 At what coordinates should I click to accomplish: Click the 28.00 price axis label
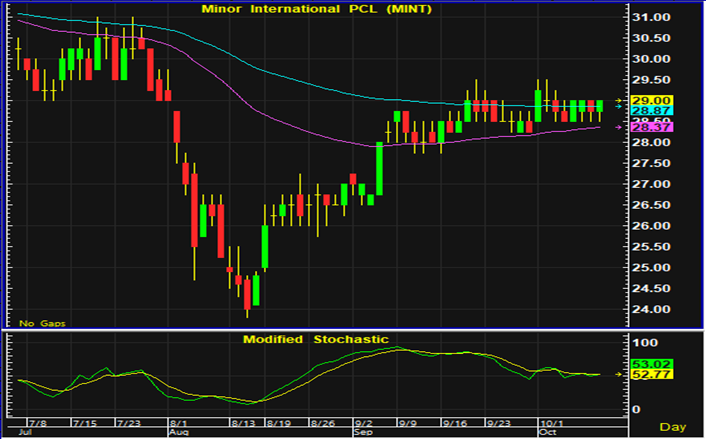(x=651, y=143)
